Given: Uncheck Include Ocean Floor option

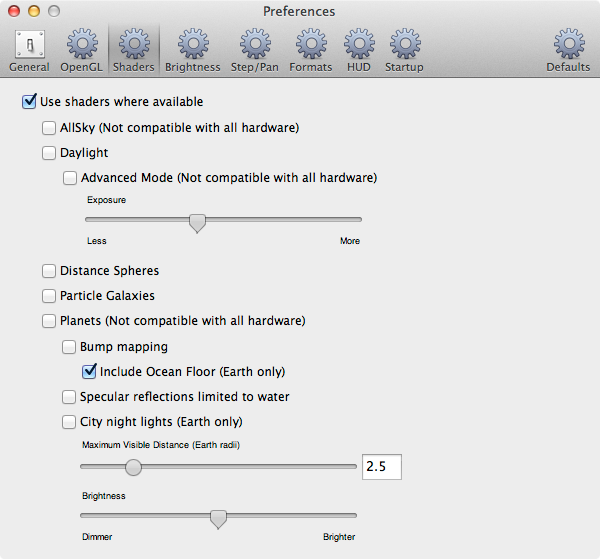Looking at the screenshot, I should (x=89, y=372).
